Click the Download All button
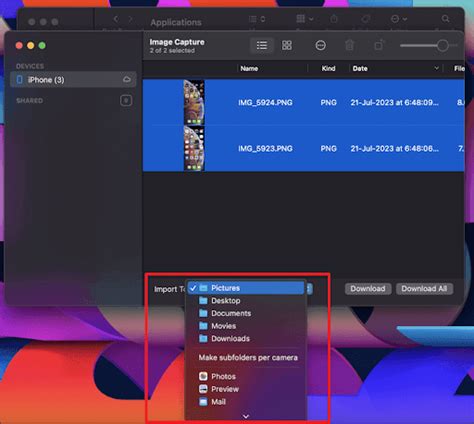 424,289
